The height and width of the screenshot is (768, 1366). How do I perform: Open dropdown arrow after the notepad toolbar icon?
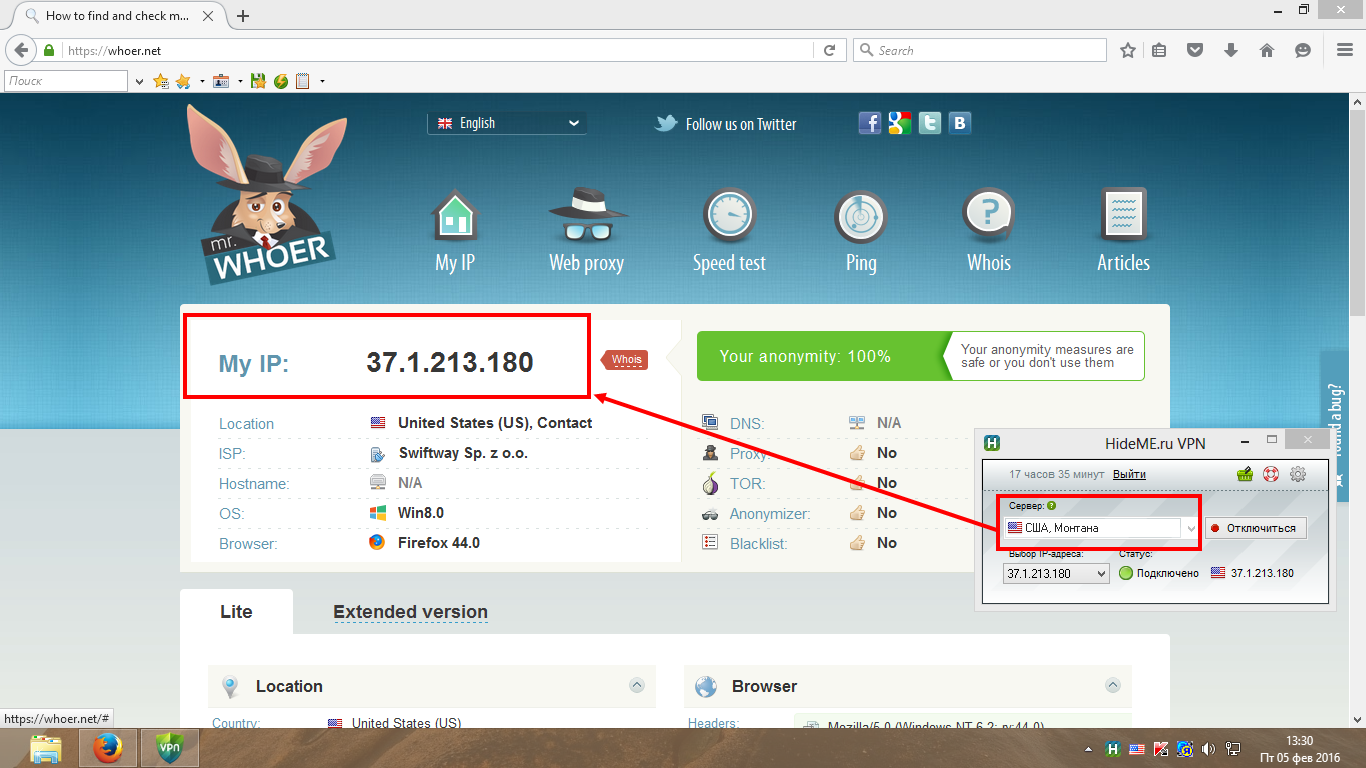(x=322, y=81)
